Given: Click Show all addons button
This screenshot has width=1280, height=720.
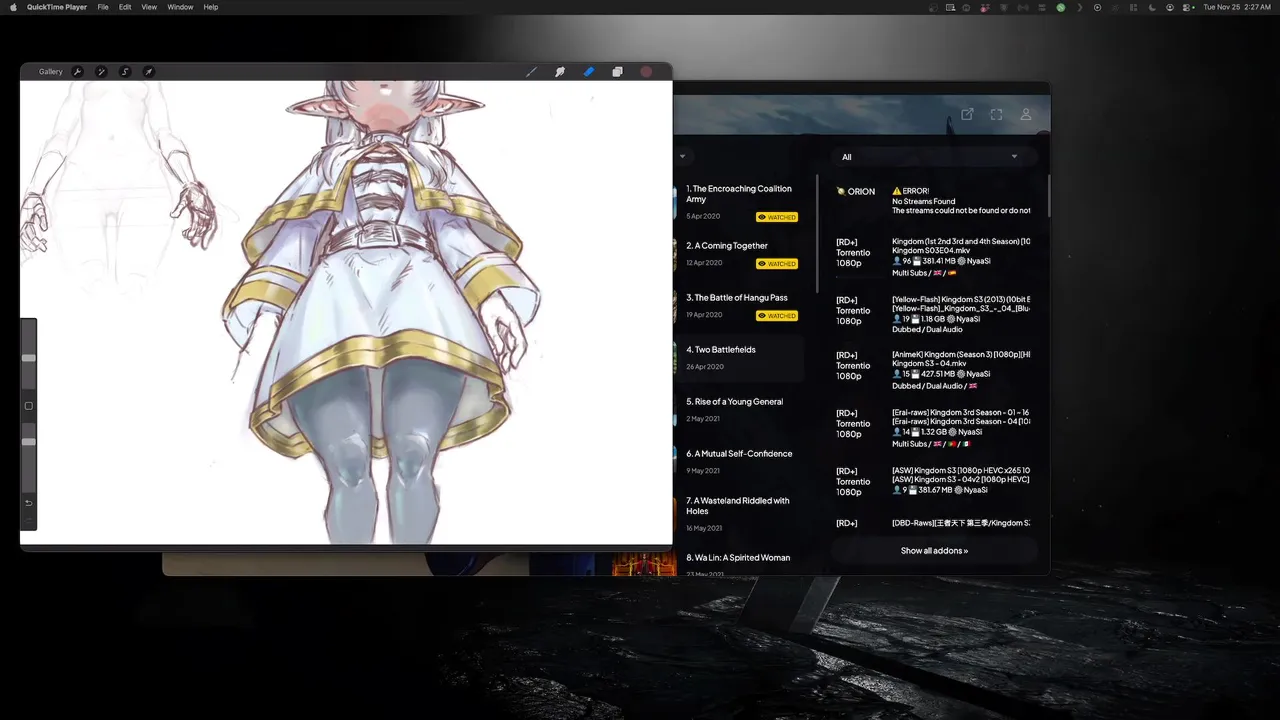Looking at the screenshot, I should click(x=934, y=551).
